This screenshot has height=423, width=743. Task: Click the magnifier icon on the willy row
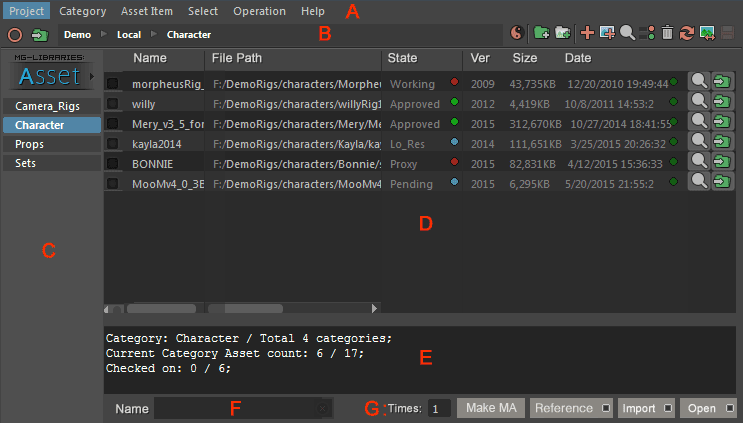pos(699,101)
